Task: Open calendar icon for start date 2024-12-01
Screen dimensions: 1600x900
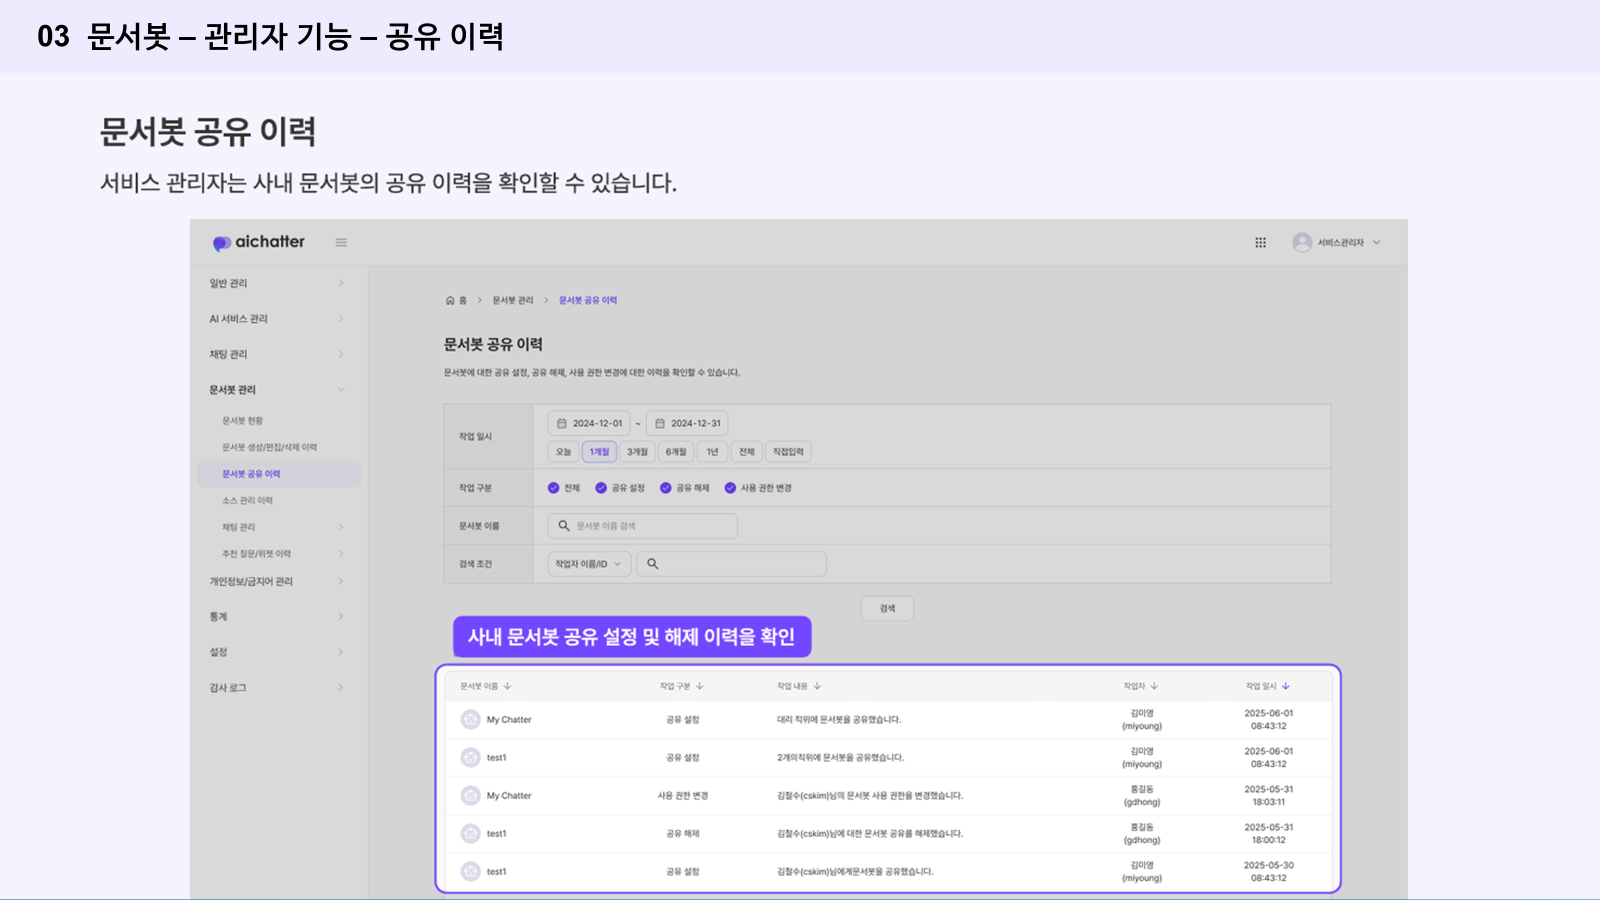Action: [562, 424]
